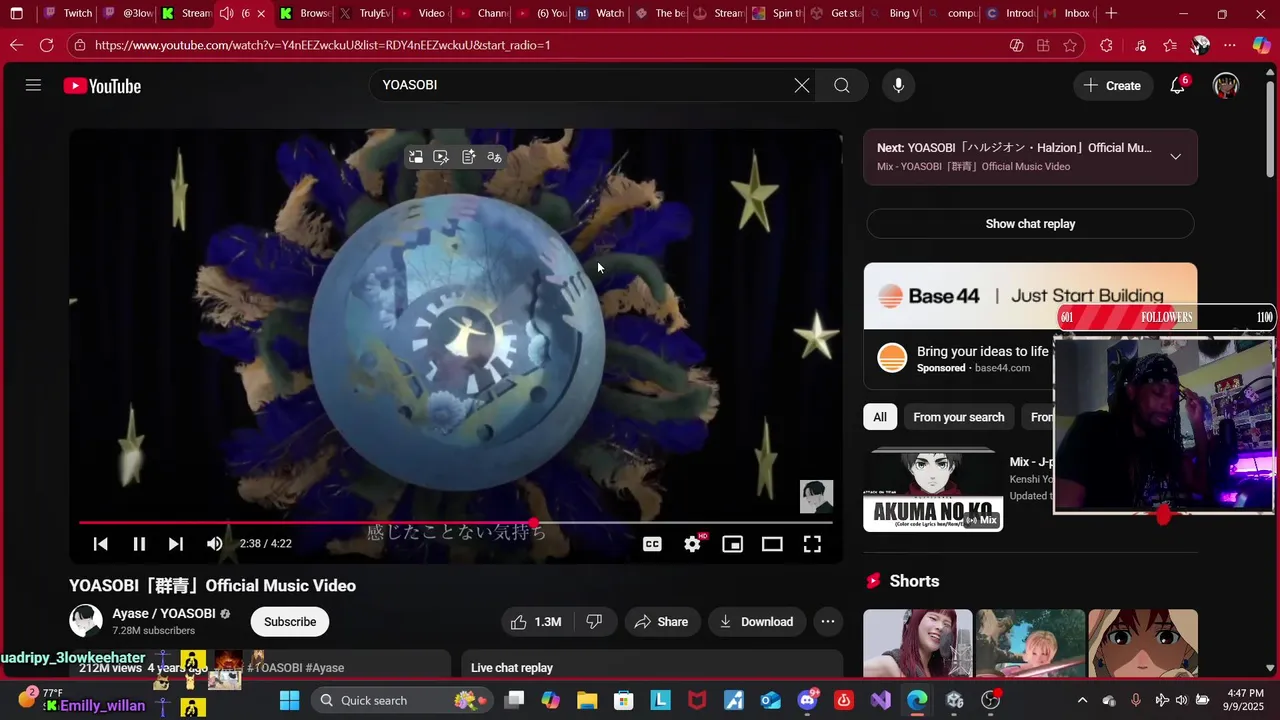Viewport: 1280px width, 720px height.
Task: Click the #Ayase hashtag link
Action: click(324, 668)
